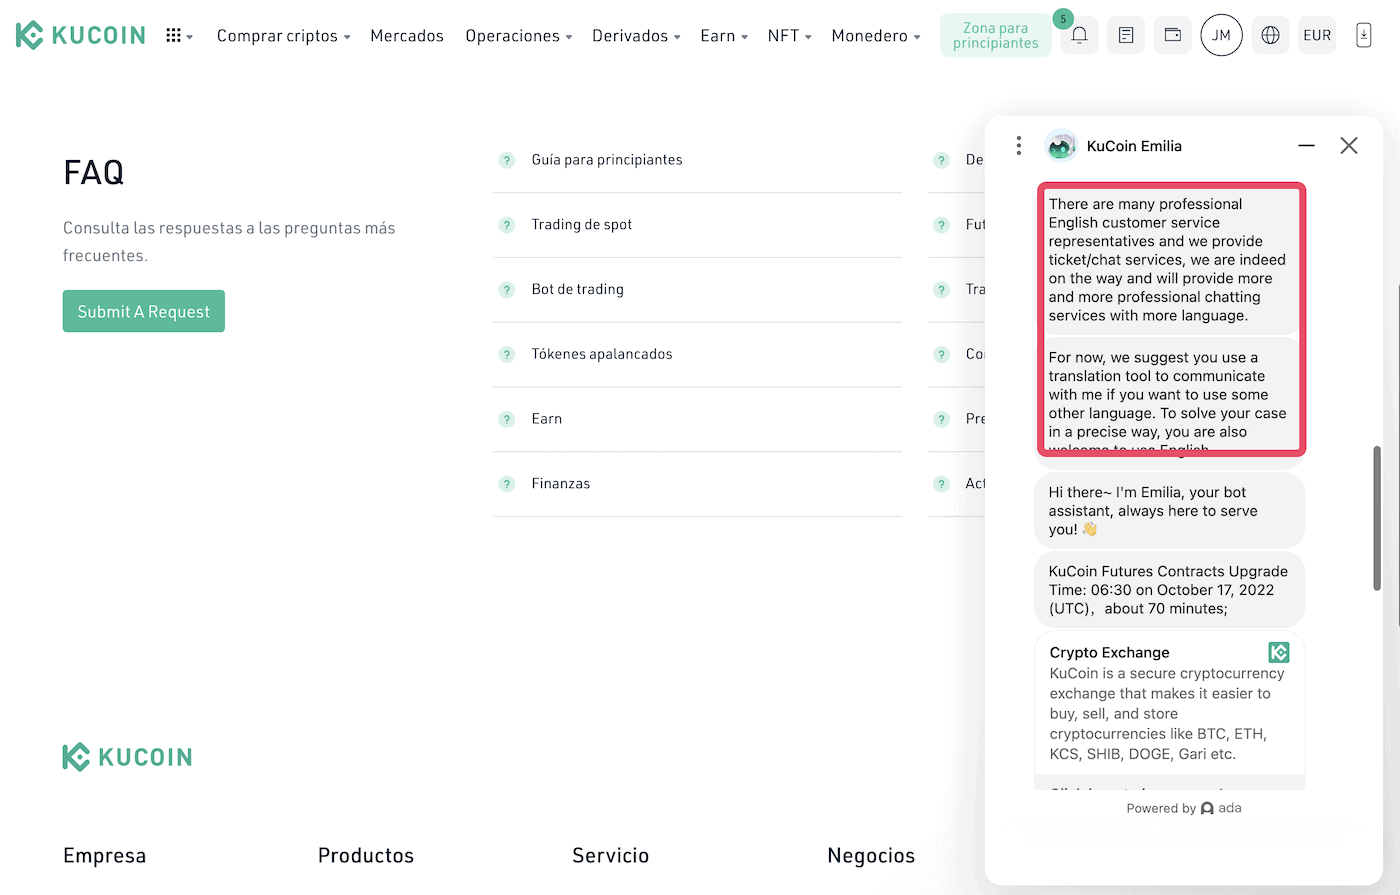
Task: Click the Hi there Emilia greeting message
Action: pos(1169,511)
